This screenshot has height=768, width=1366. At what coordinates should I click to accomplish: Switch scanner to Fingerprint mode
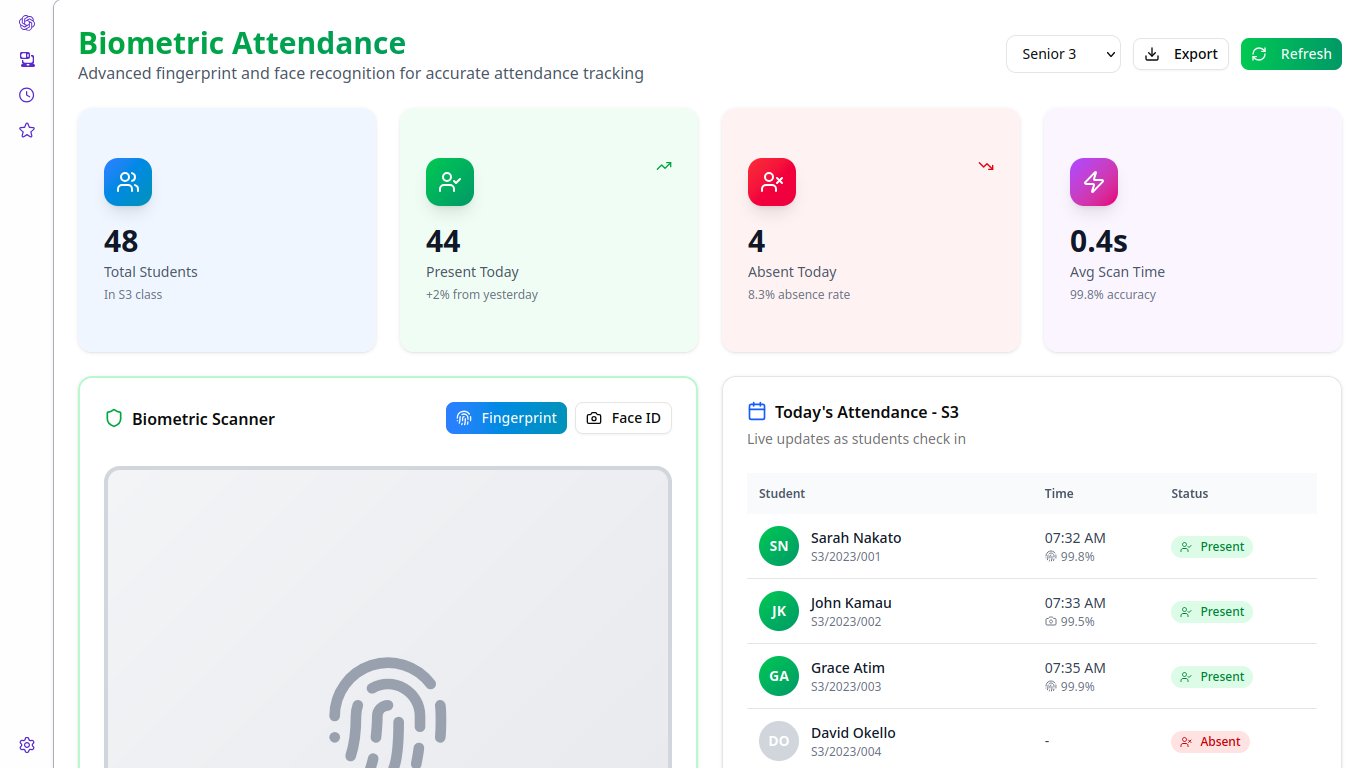point(506,418)
